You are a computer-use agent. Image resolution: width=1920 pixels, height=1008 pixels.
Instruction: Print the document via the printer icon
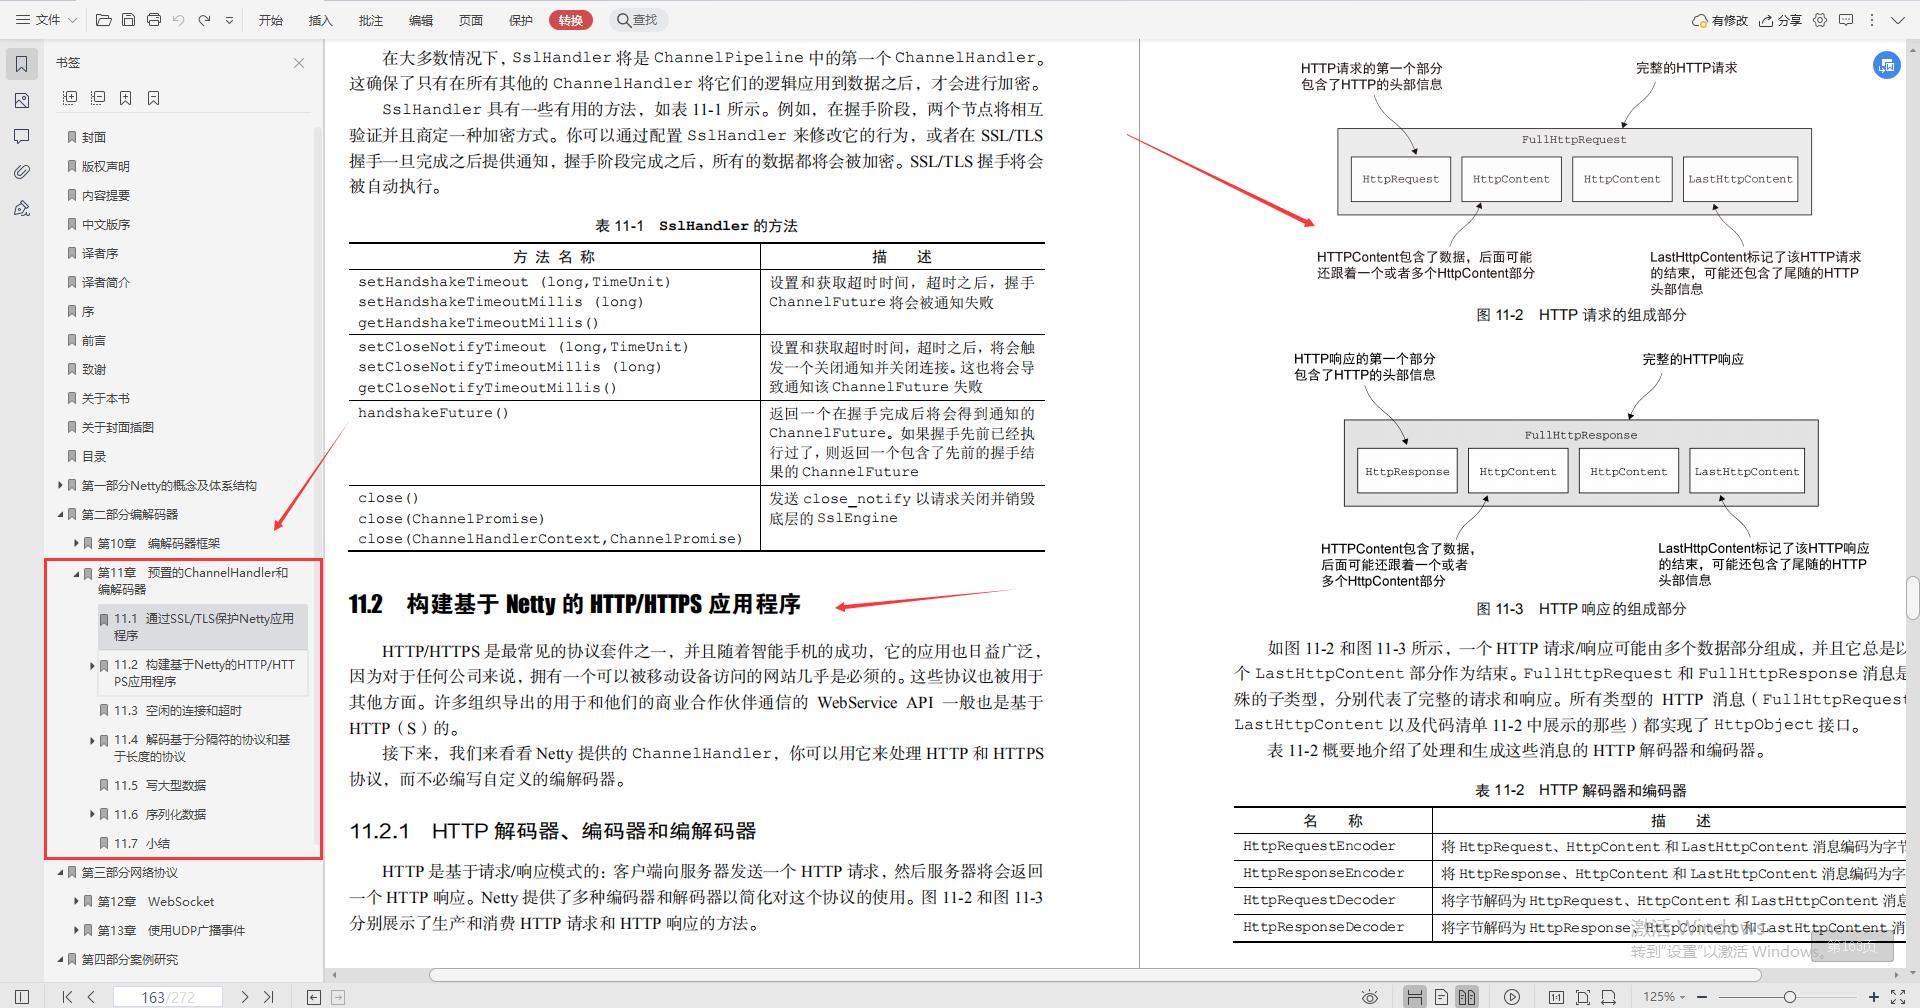pyautogui.click(x=154, y=19)
